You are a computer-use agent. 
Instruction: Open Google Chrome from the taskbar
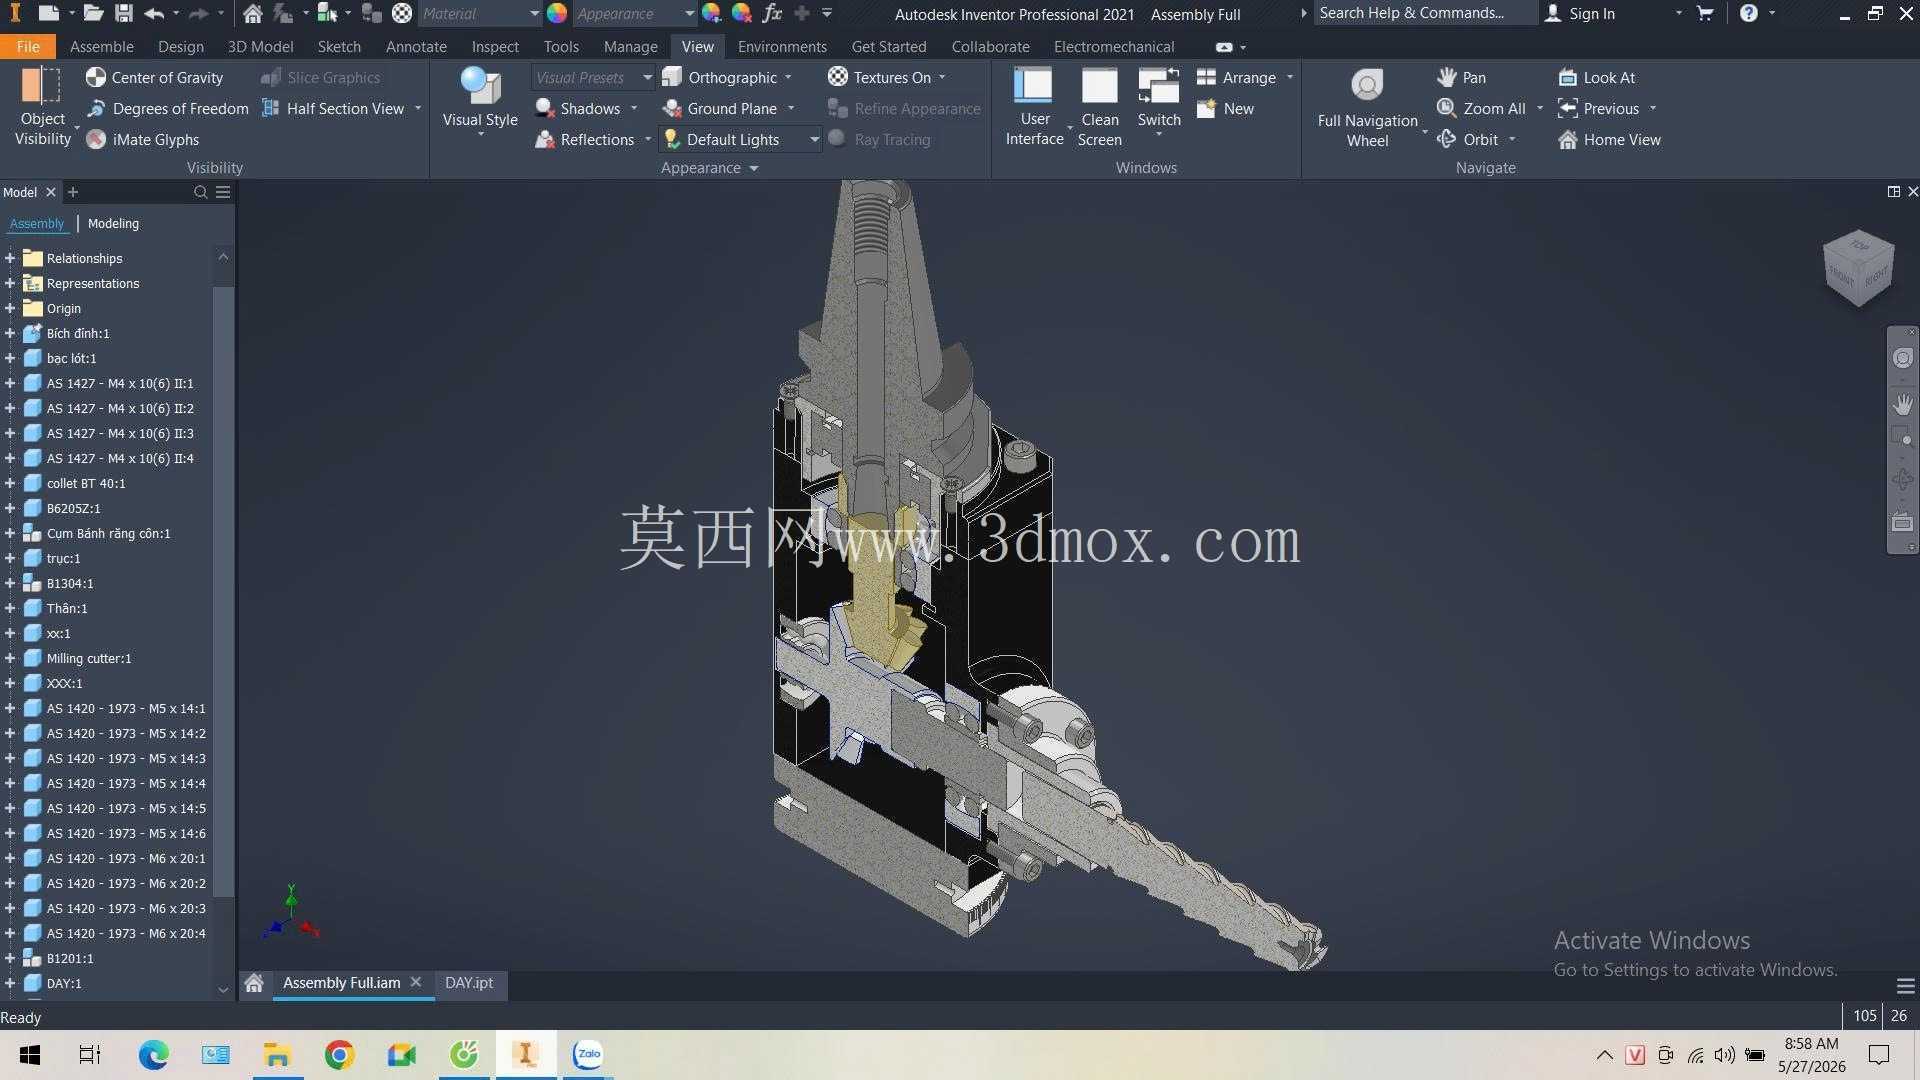click(339, 1054)
